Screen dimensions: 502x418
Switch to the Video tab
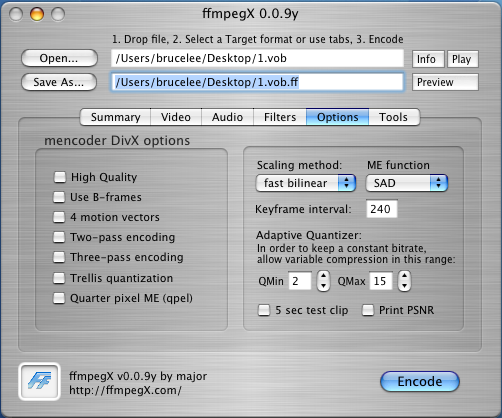click(x=176, y=117)
